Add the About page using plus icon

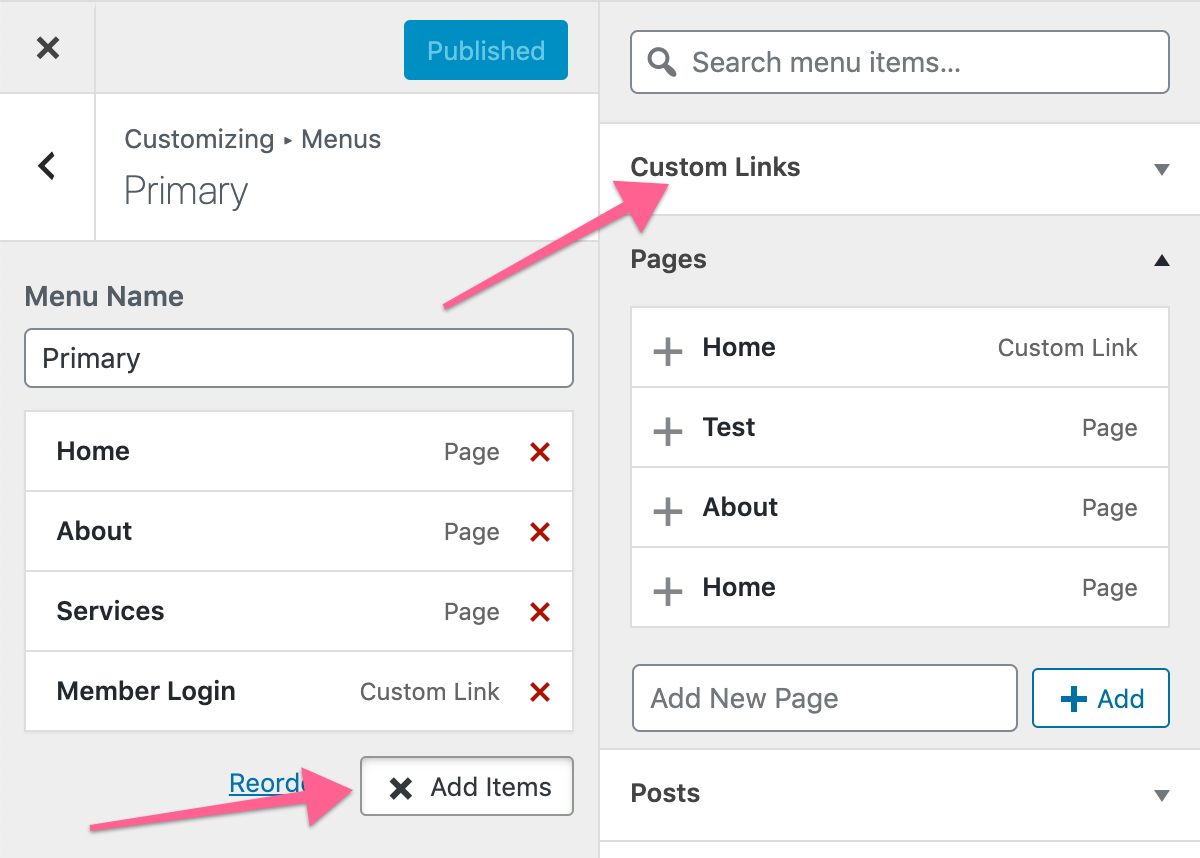667,511
